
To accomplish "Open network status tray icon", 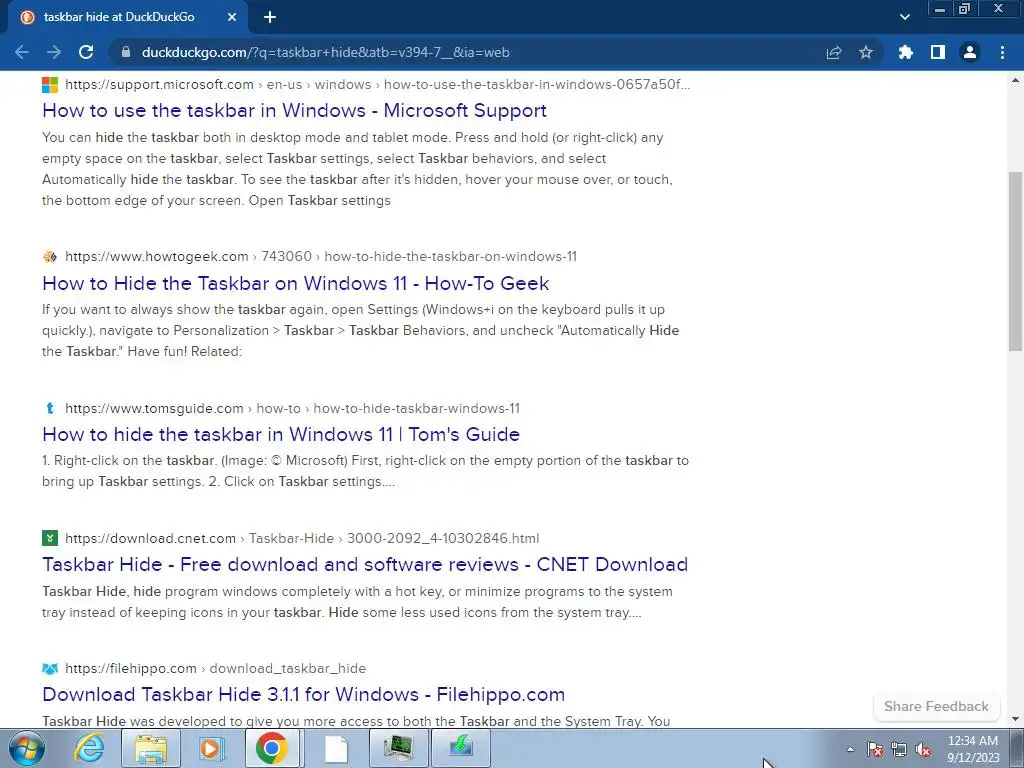I will pyautogui.click(x=899, y=749).
